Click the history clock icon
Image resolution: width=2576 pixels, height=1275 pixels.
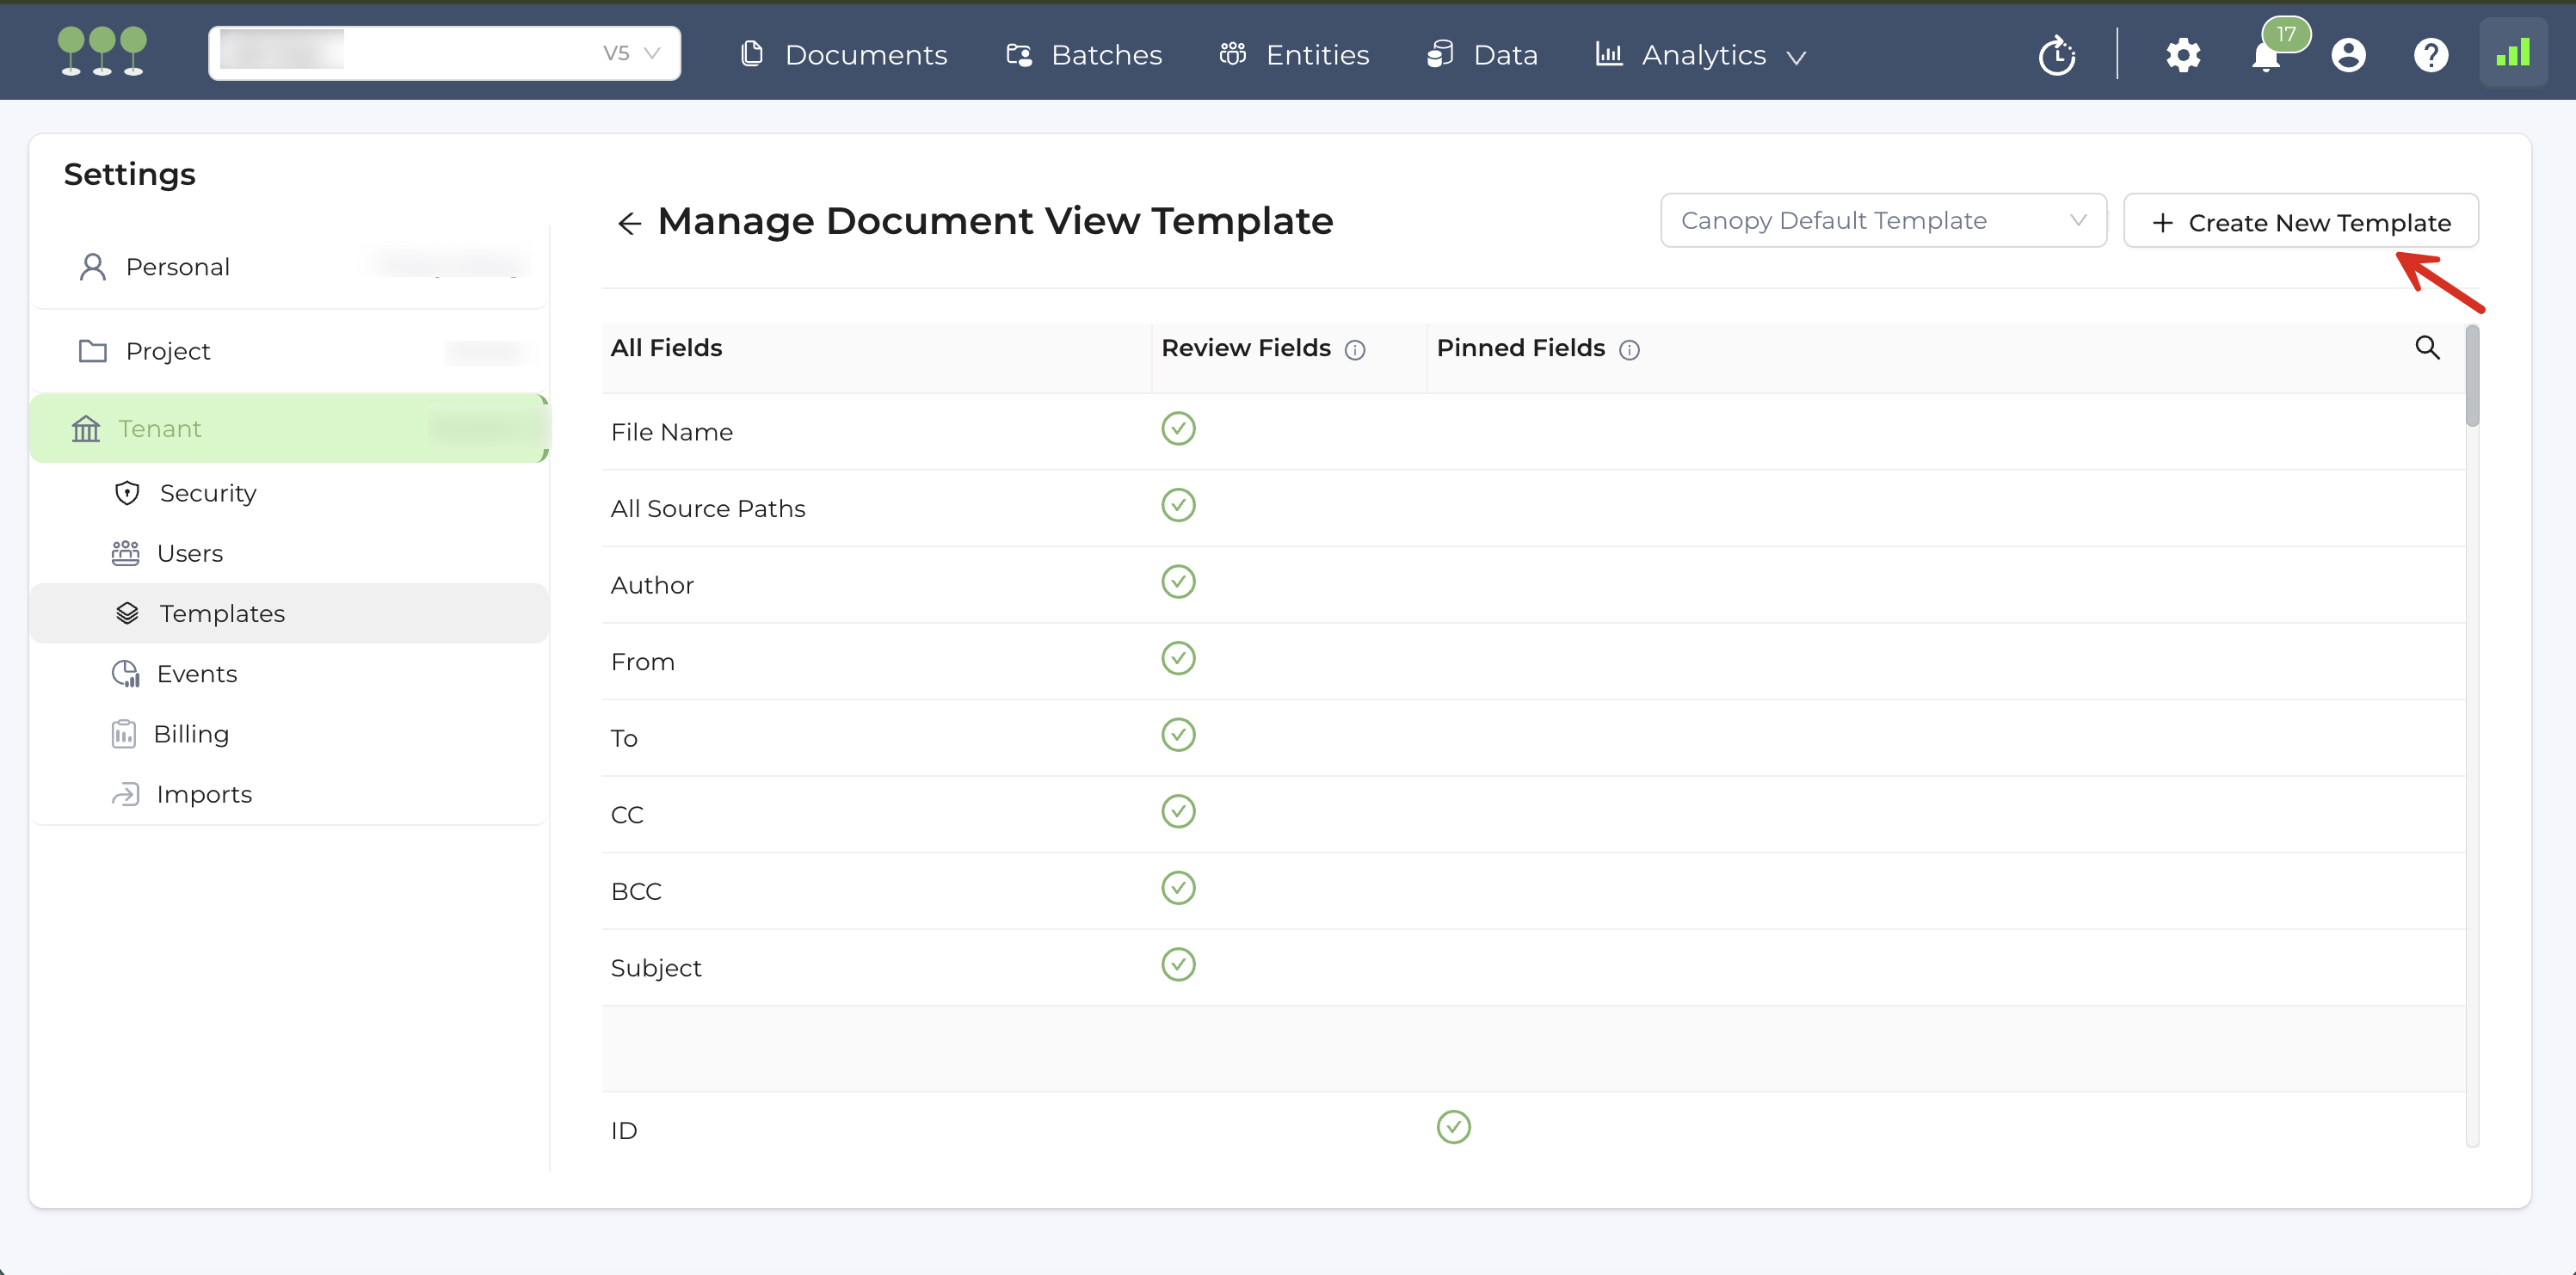click(2057, 55)
